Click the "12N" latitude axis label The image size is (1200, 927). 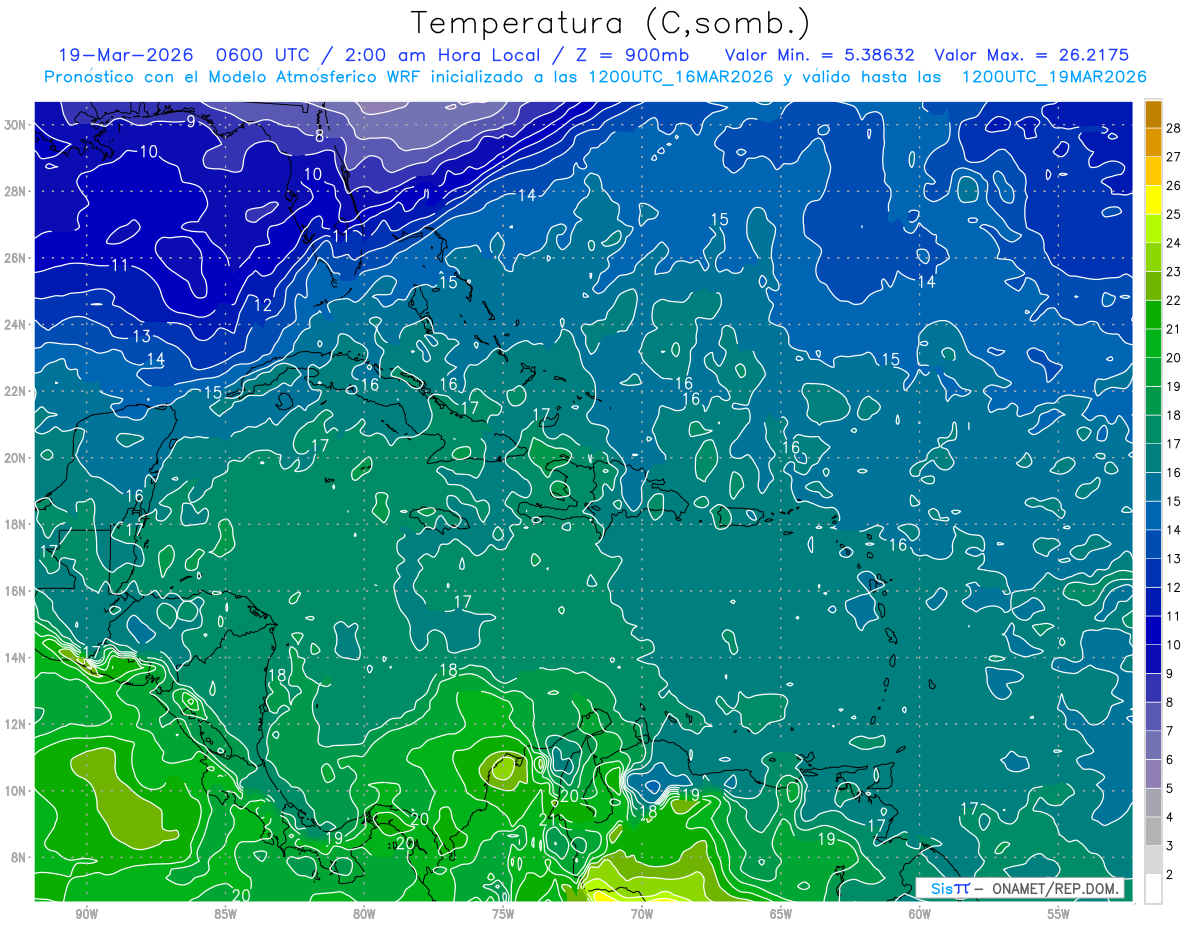(17, 724)
